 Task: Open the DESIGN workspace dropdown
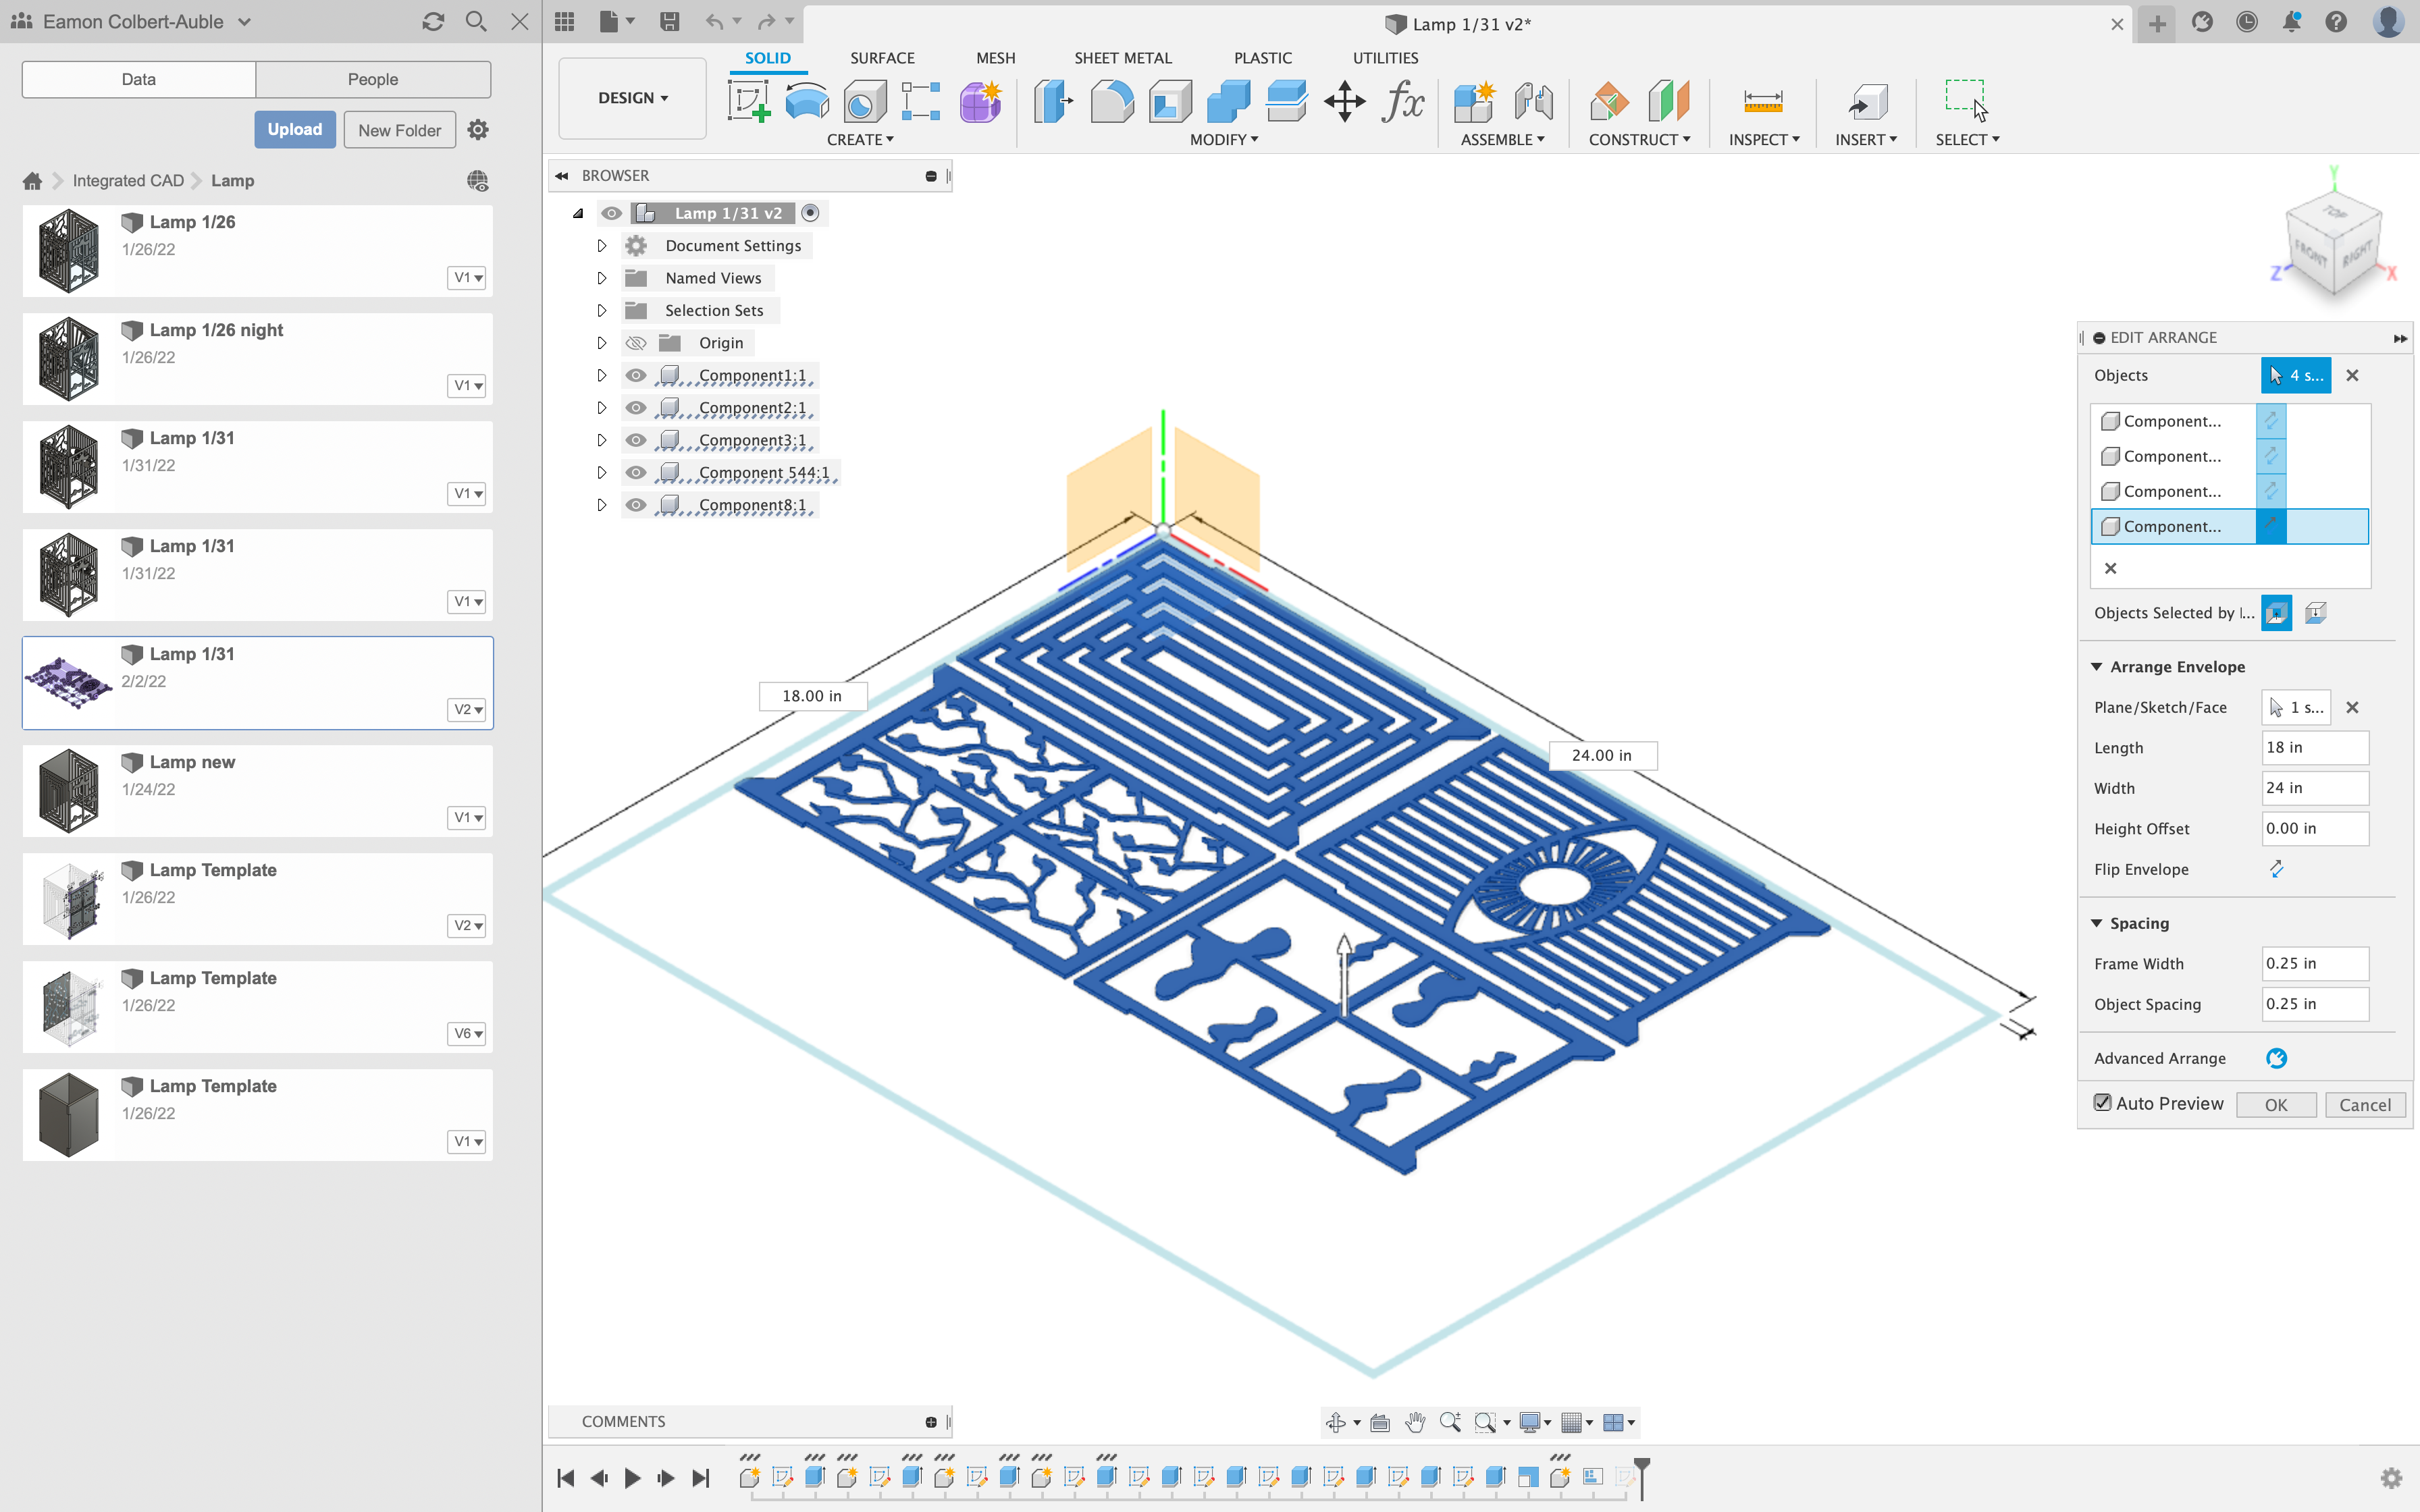[632, 98]
